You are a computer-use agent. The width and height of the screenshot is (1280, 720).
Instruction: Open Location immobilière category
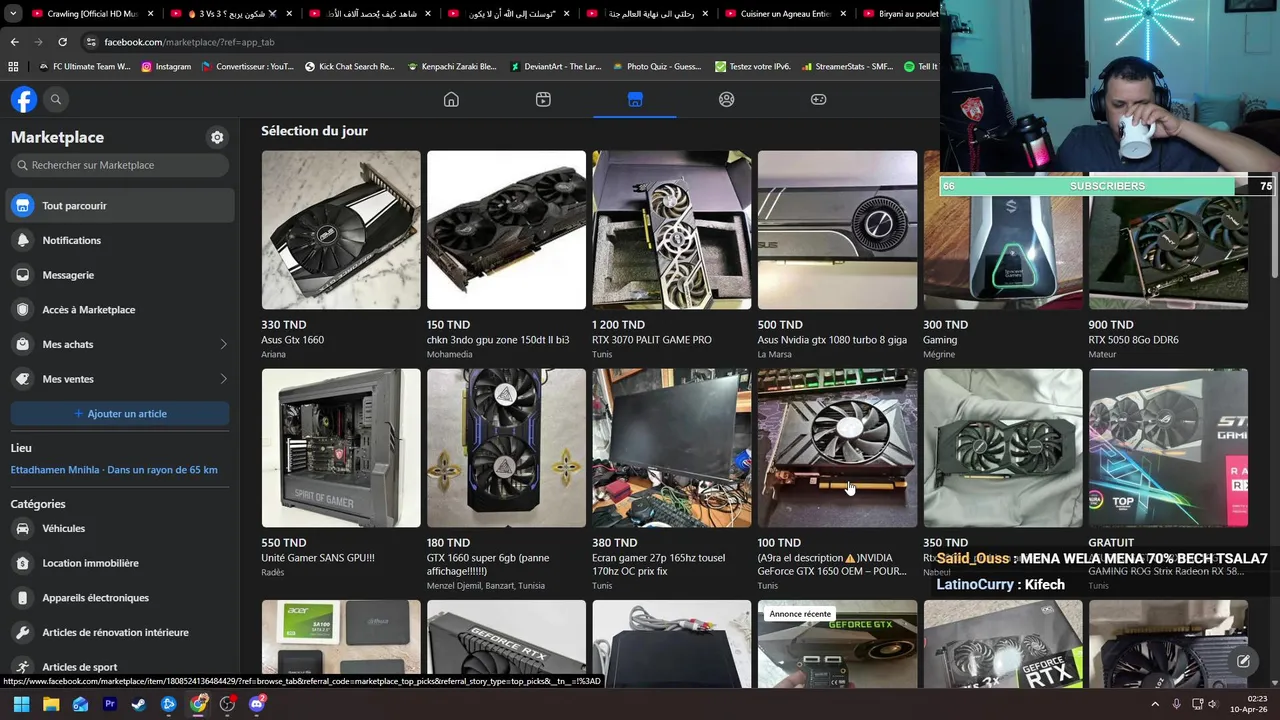pos(120,563)
